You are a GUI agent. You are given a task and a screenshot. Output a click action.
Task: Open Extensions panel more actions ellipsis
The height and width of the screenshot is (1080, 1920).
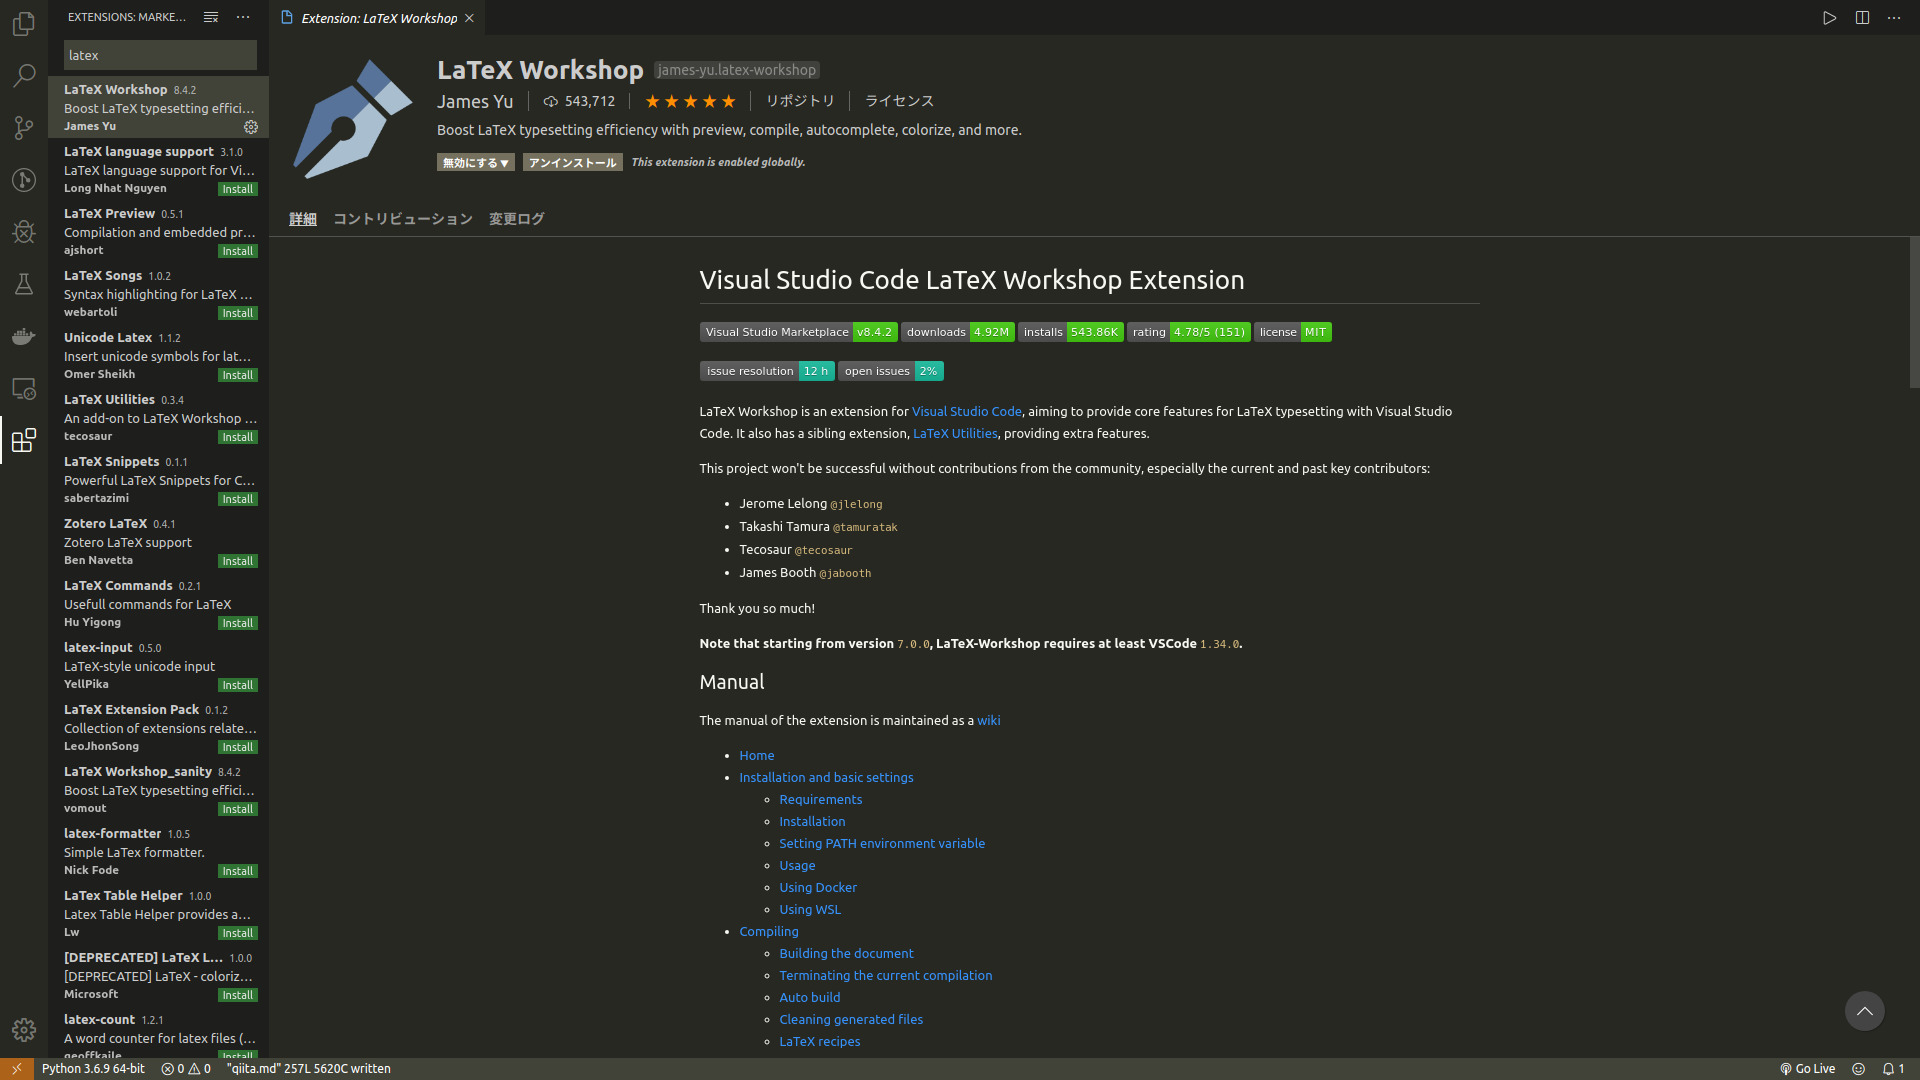tap(243, 17)
